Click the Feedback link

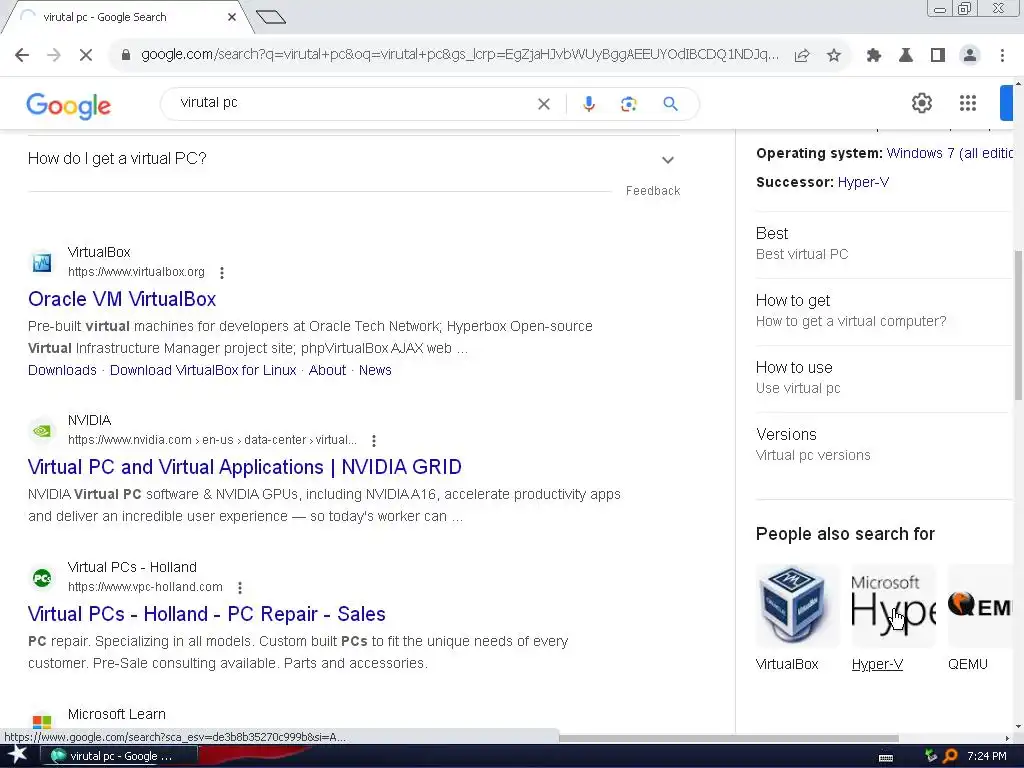click(x=653, y=191)
